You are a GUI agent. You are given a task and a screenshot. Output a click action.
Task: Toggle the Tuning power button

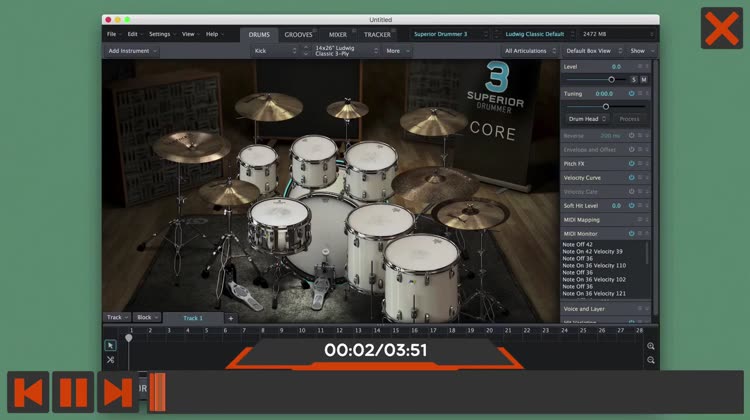631,94
